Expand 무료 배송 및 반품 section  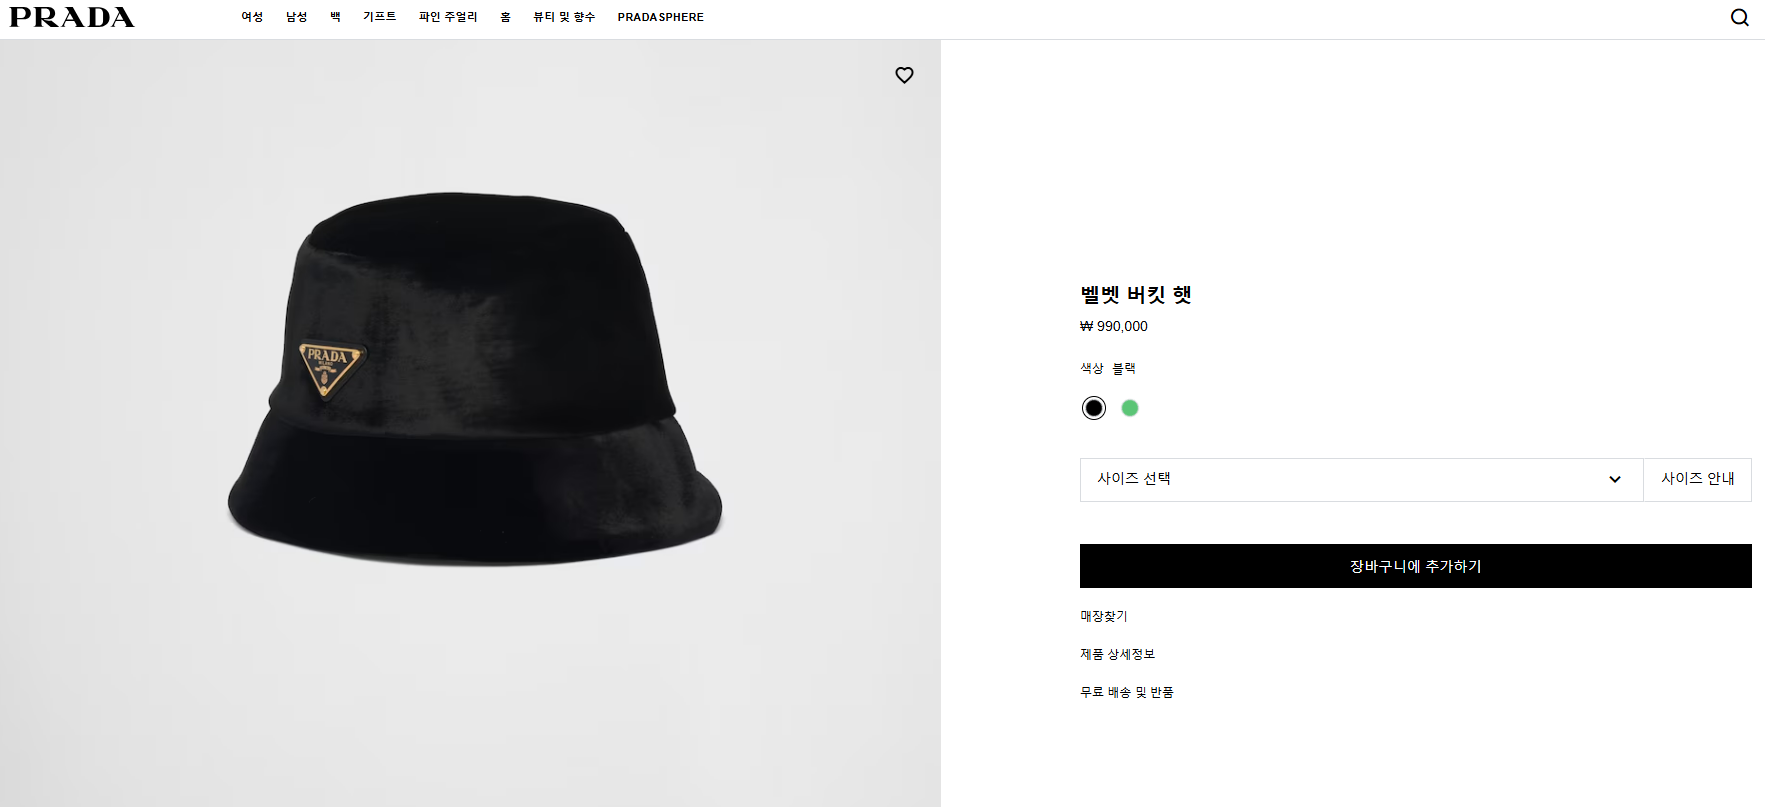(1127, 692)
